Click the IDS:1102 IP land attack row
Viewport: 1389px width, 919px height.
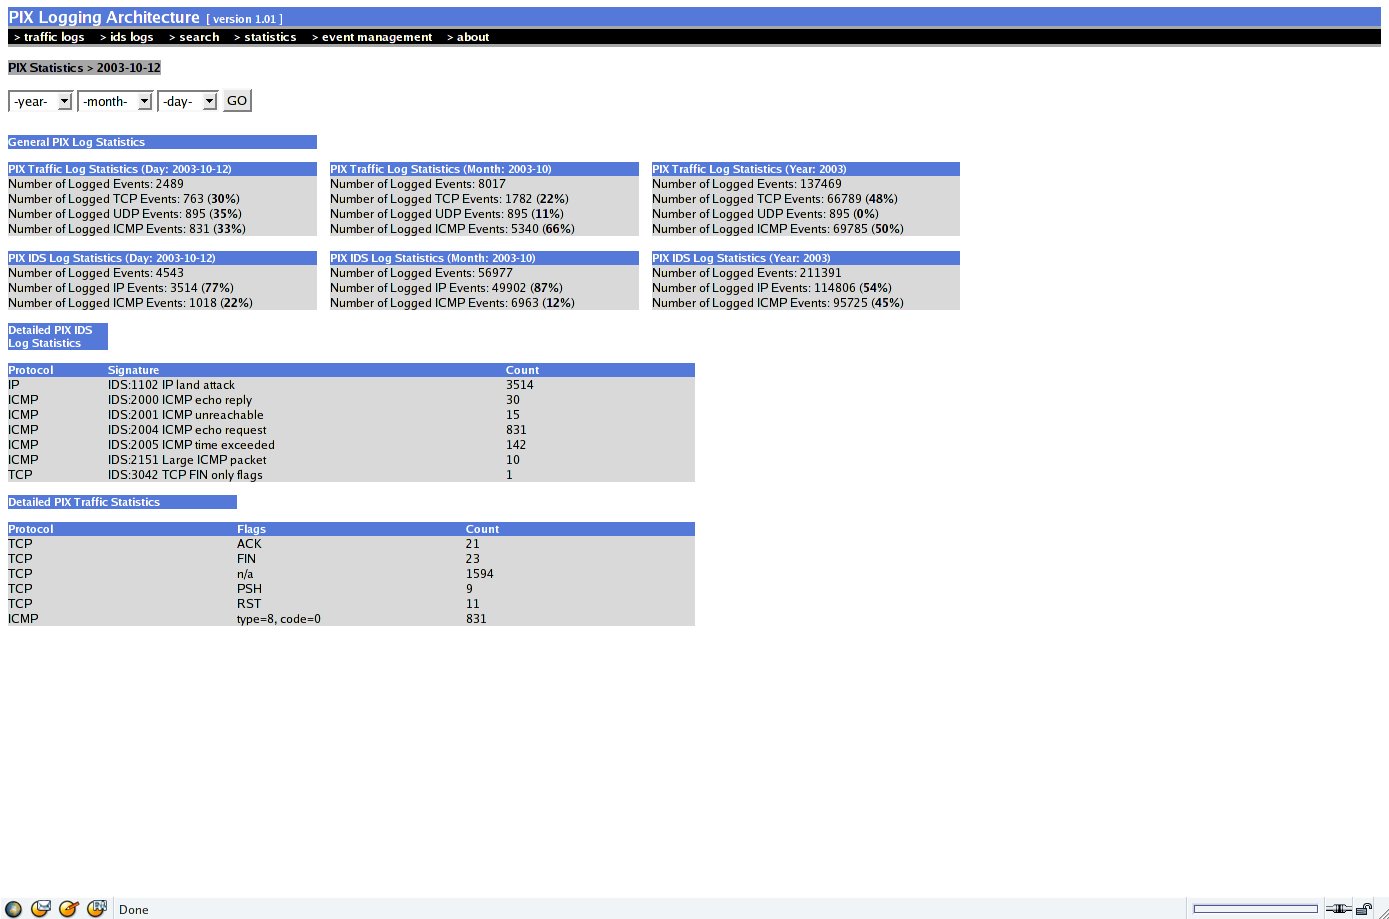pyautogui.click(x=171, y=385)
